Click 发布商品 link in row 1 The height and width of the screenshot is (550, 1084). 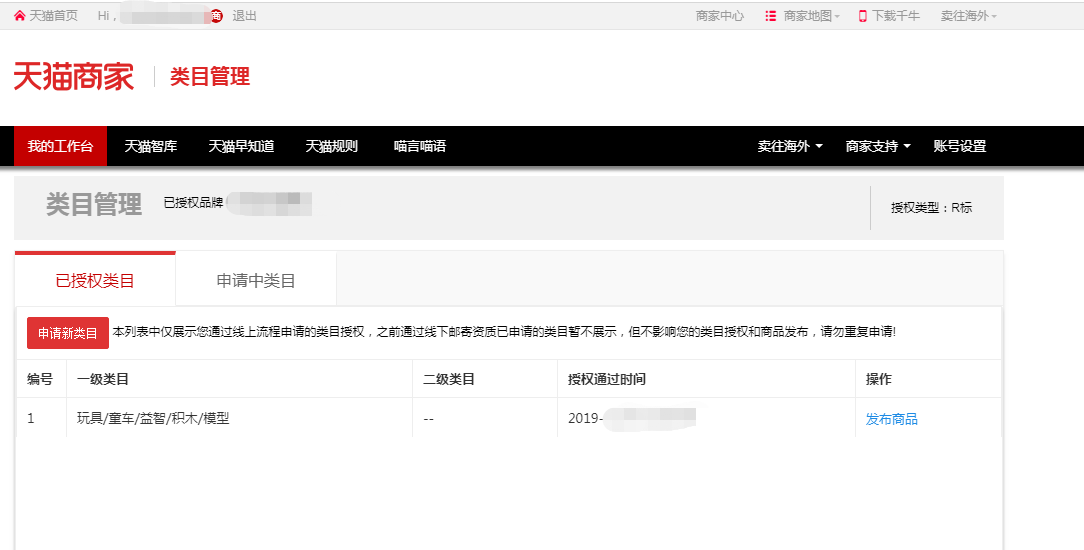coord(891,419)
